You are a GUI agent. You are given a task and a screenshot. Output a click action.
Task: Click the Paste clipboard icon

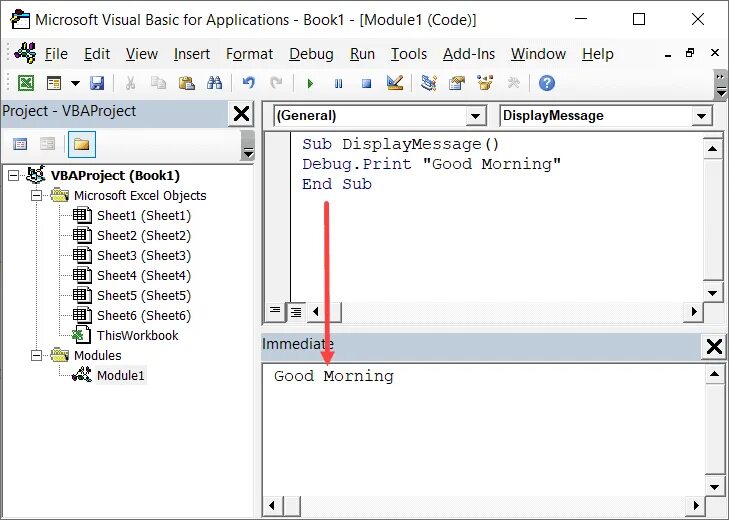click(x=186, y=83)
